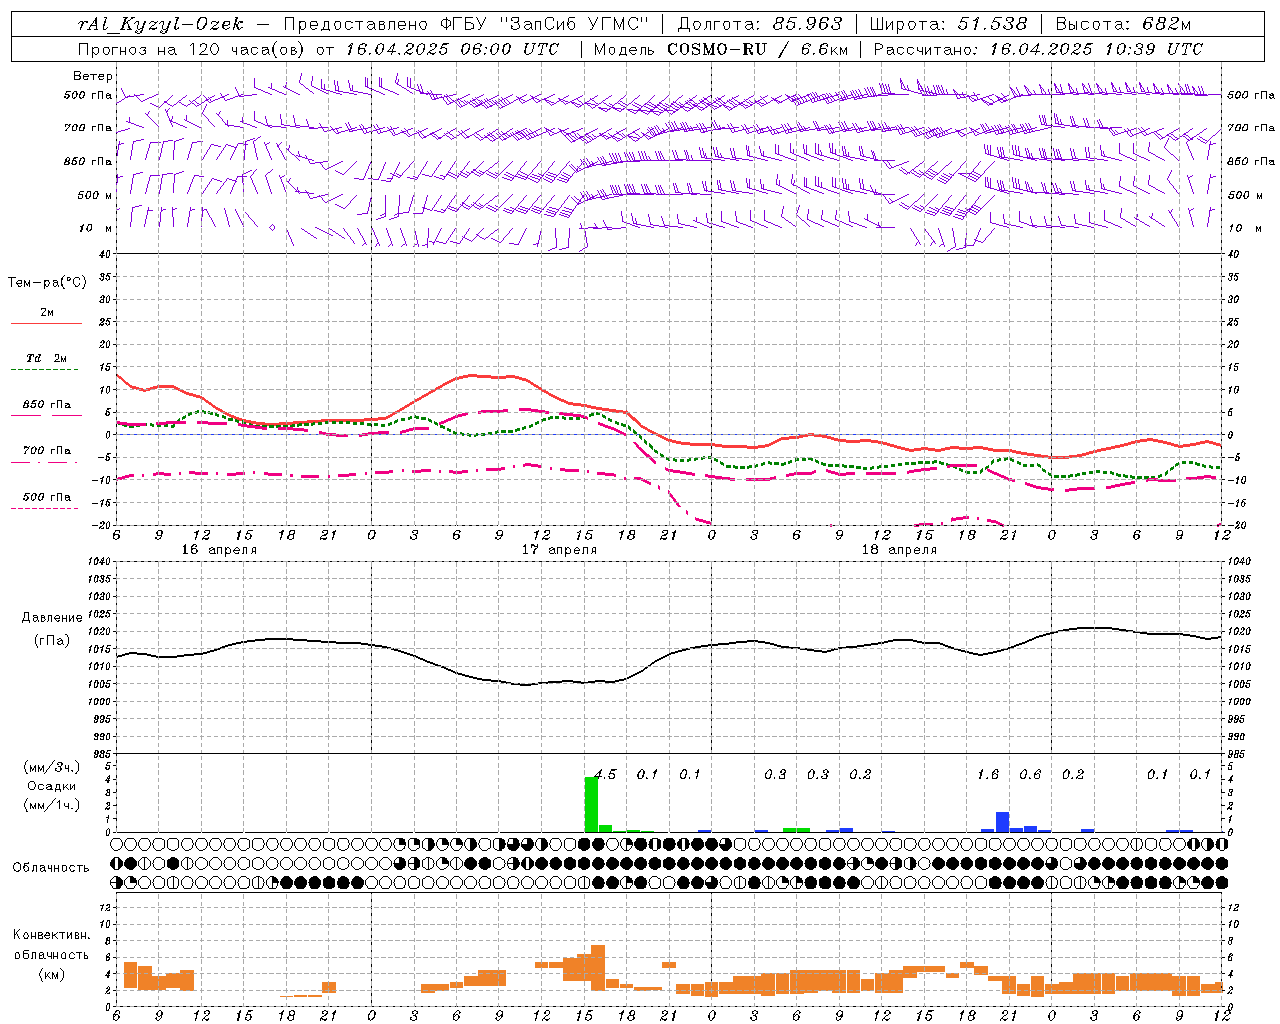The height and width of the screenshot is (1024, 1280).
Task: Click the 'Конвективн.' convective cloud title
Action: tap(51, 935)
